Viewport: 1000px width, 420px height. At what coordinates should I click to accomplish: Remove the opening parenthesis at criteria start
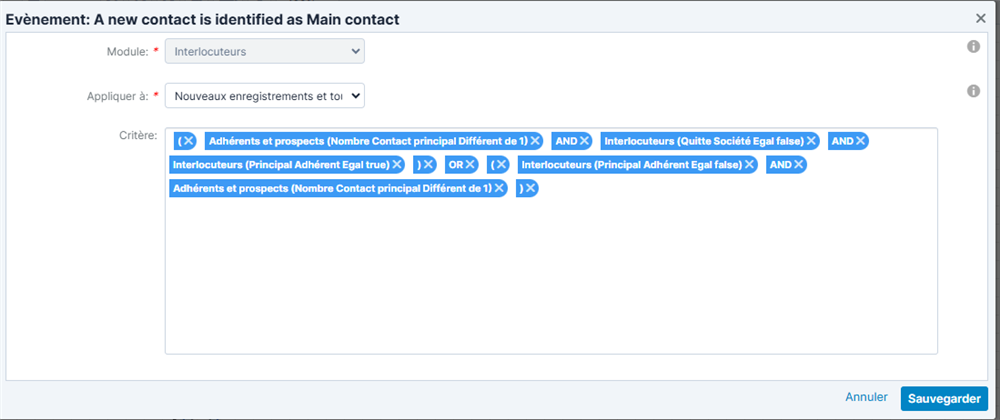(x=188, y=141)
